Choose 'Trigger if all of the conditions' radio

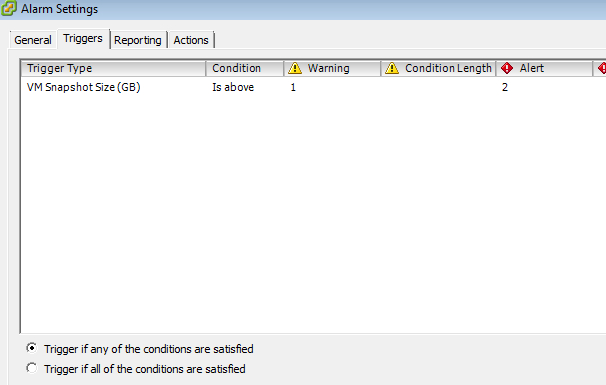(32, 368)
